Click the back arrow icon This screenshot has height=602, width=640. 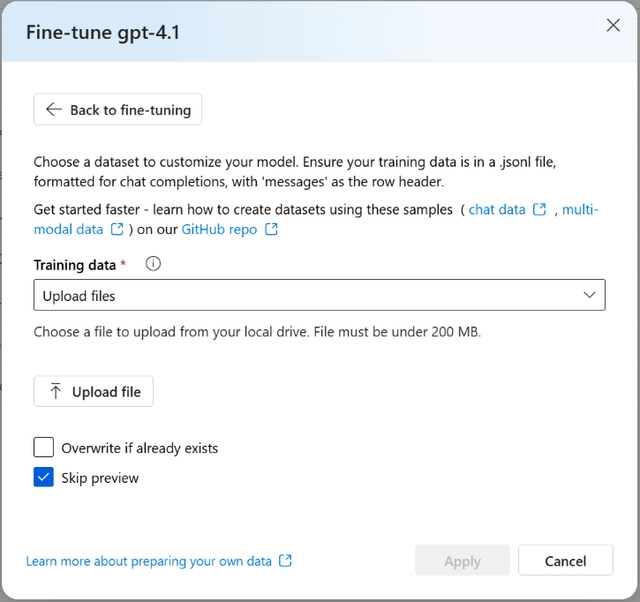tap(54, 110)
